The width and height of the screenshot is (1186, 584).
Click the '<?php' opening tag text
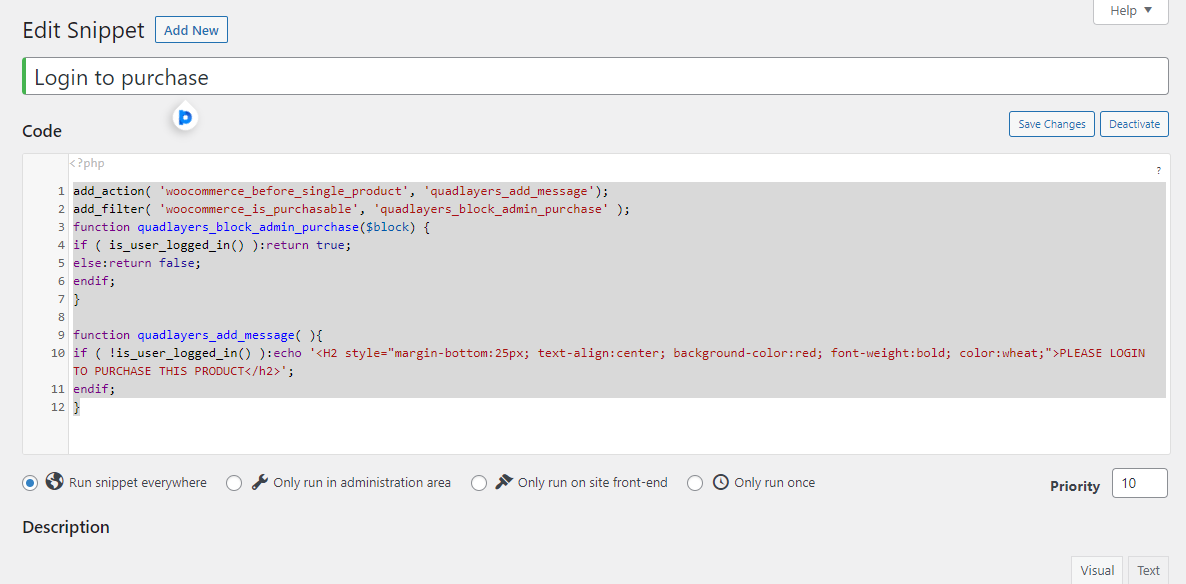coord(86,163)
